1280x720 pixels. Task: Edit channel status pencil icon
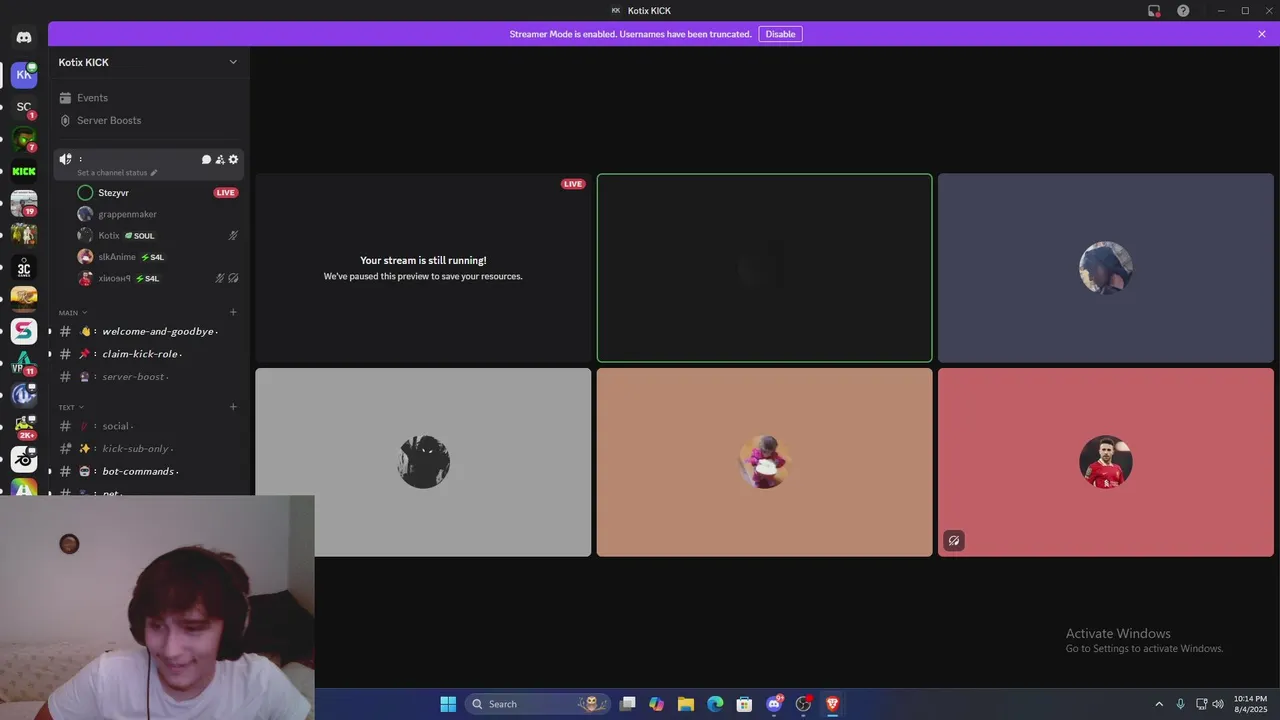point(153,173)
